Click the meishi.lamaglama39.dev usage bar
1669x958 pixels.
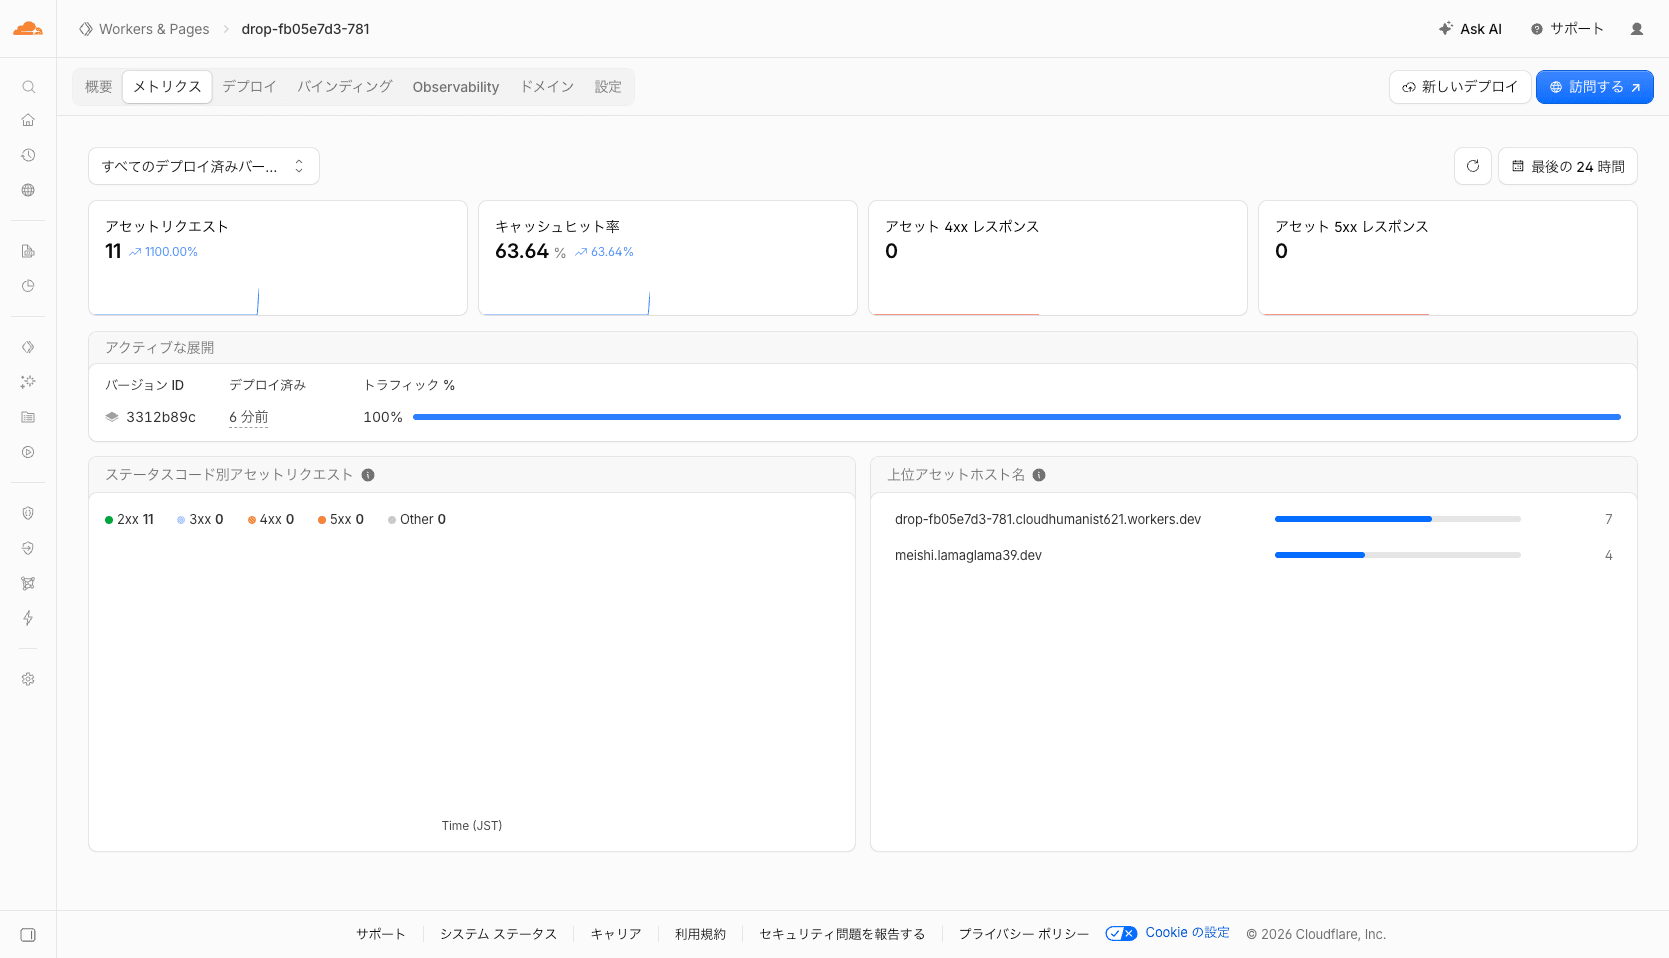[1398, 555]
